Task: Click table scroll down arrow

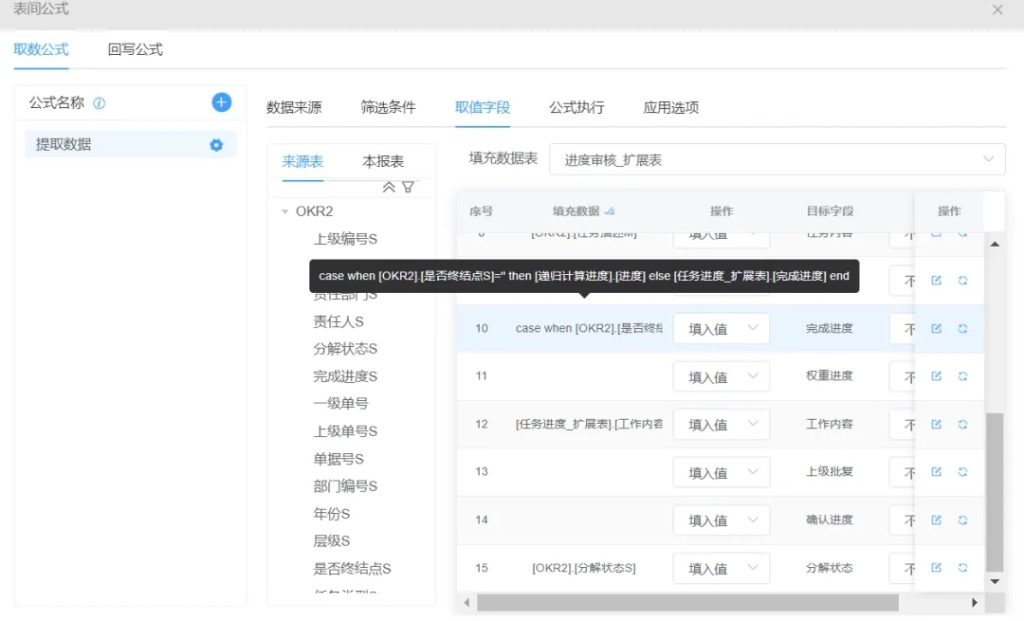Action: [x=995, y=581]
